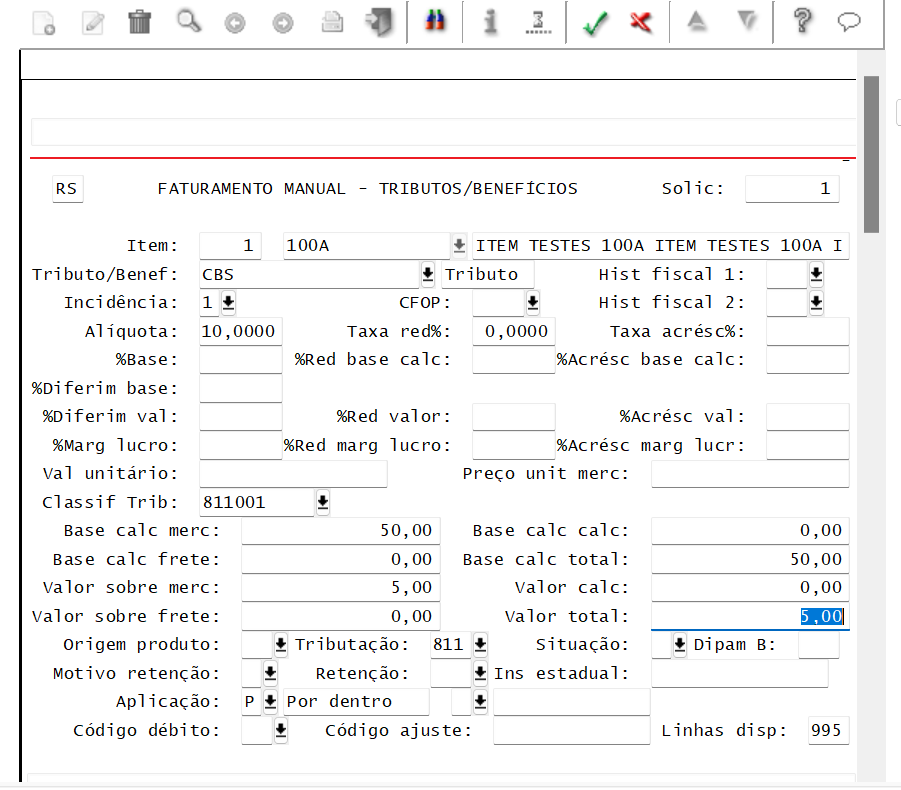Expand the Incidência dropdown arrow
Image resolution: width=901 pixels, height=790 pixels.
(228, 302)
